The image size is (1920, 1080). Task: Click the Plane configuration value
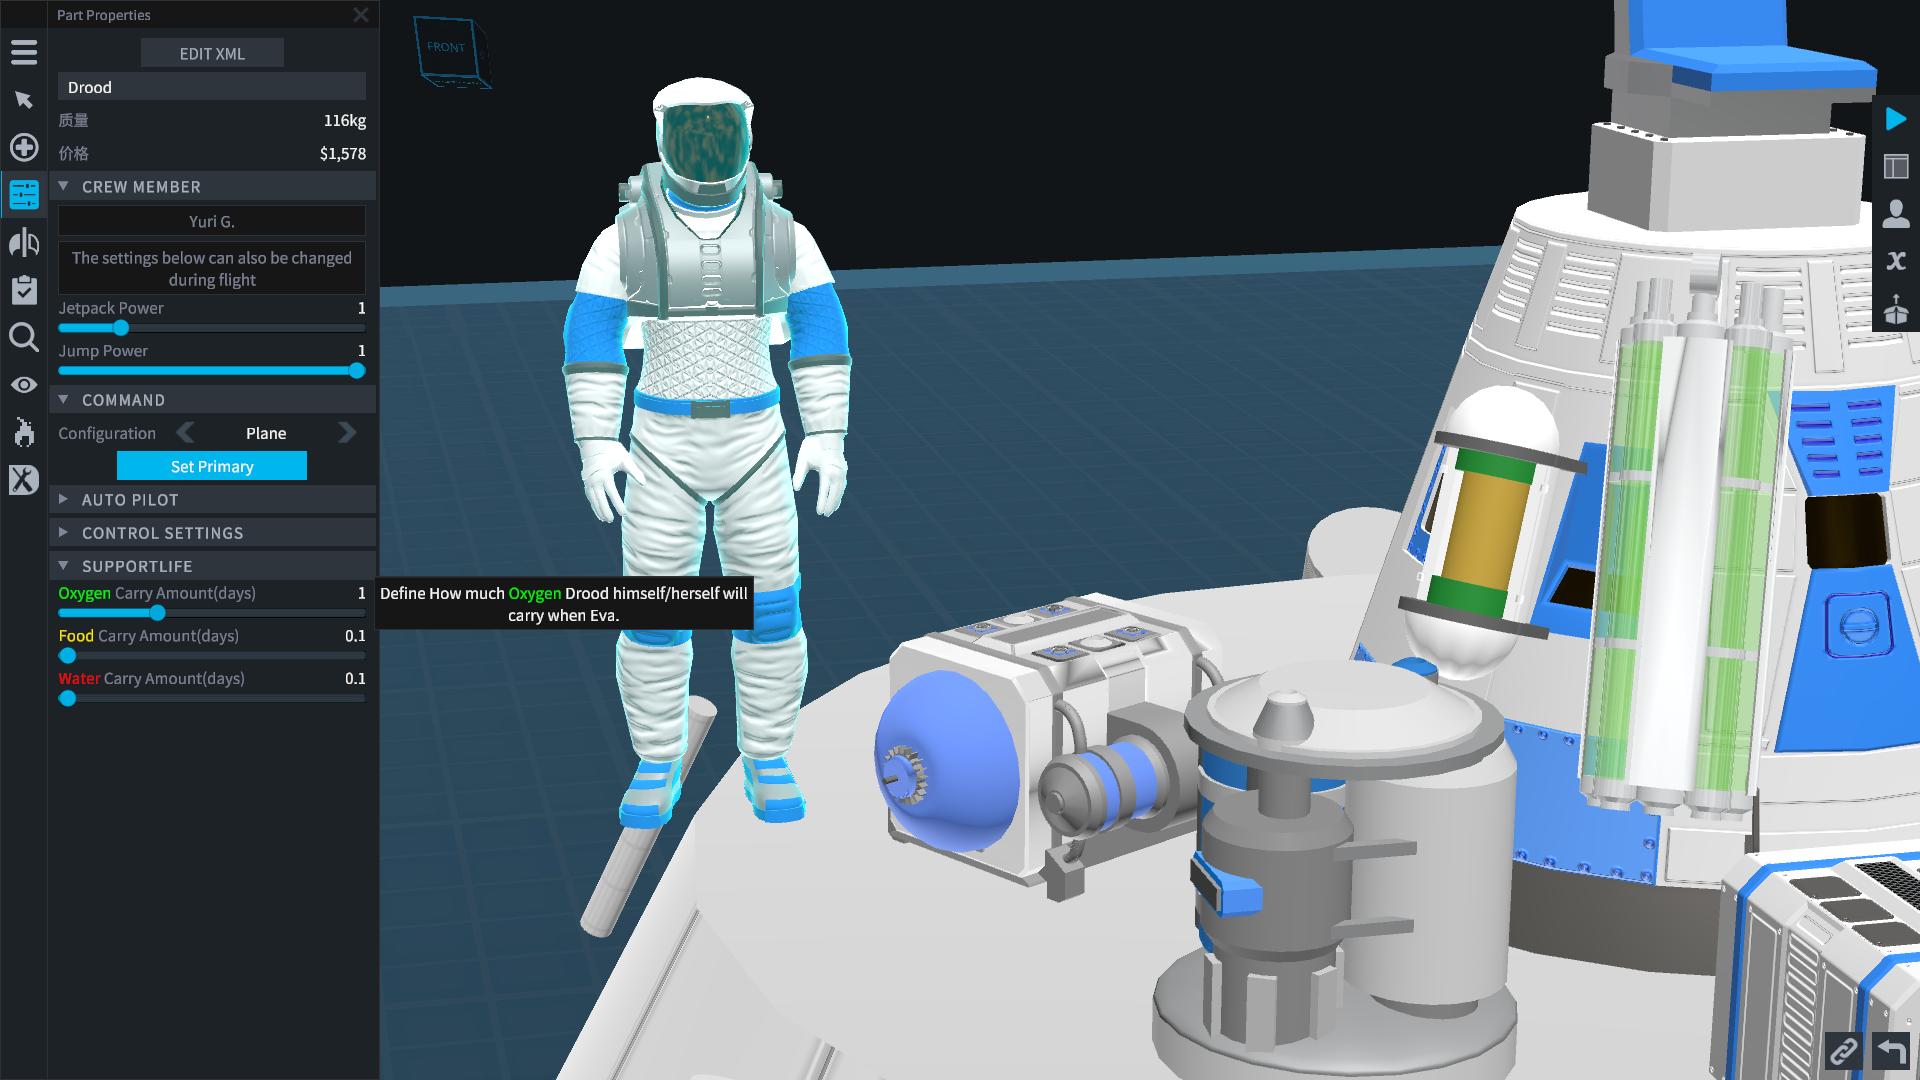(x=266, y=433)
